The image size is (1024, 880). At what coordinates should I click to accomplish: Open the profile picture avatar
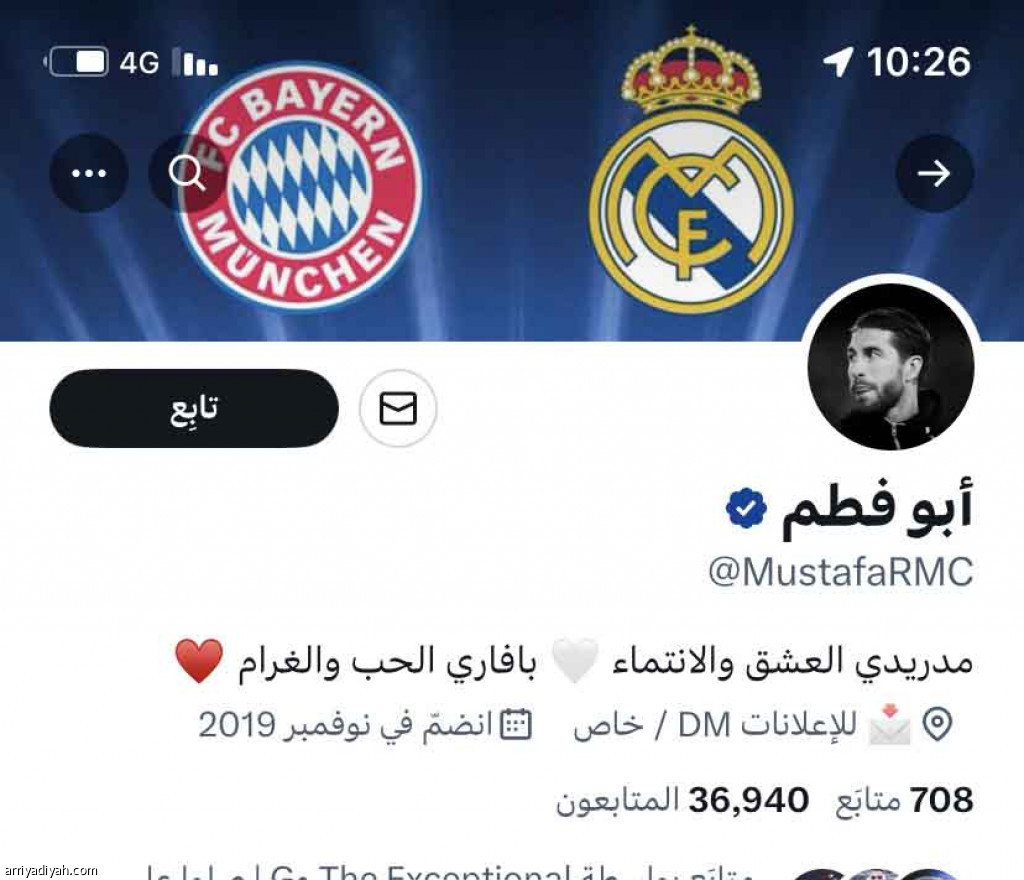coord(891,367)
